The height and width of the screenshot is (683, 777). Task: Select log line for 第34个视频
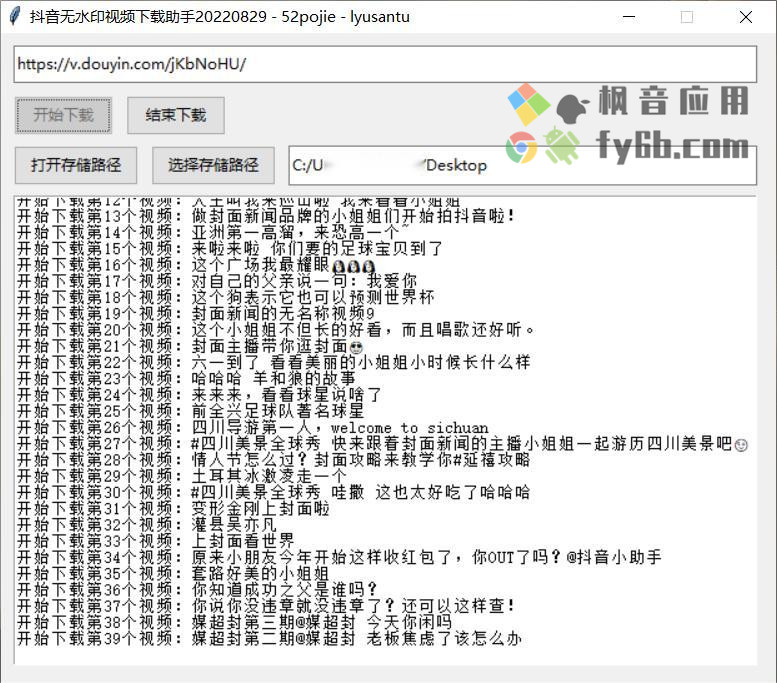339,557
